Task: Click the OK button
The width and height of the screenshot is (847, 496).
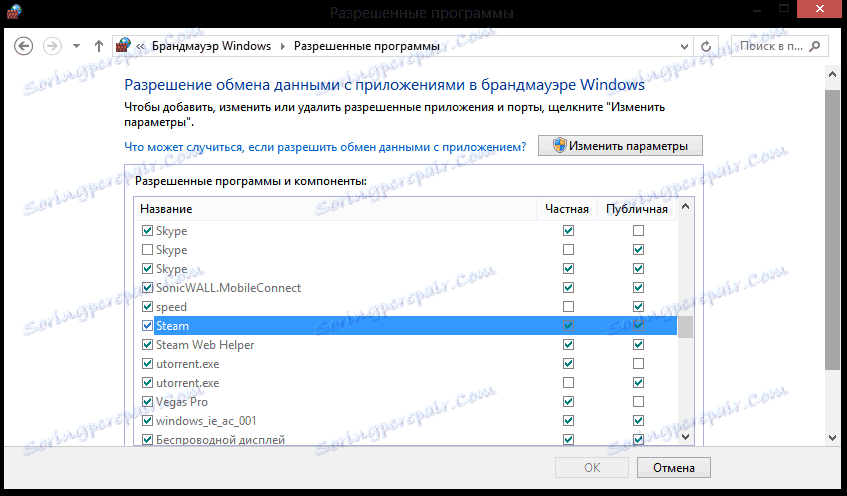Action: pos(592,467)
